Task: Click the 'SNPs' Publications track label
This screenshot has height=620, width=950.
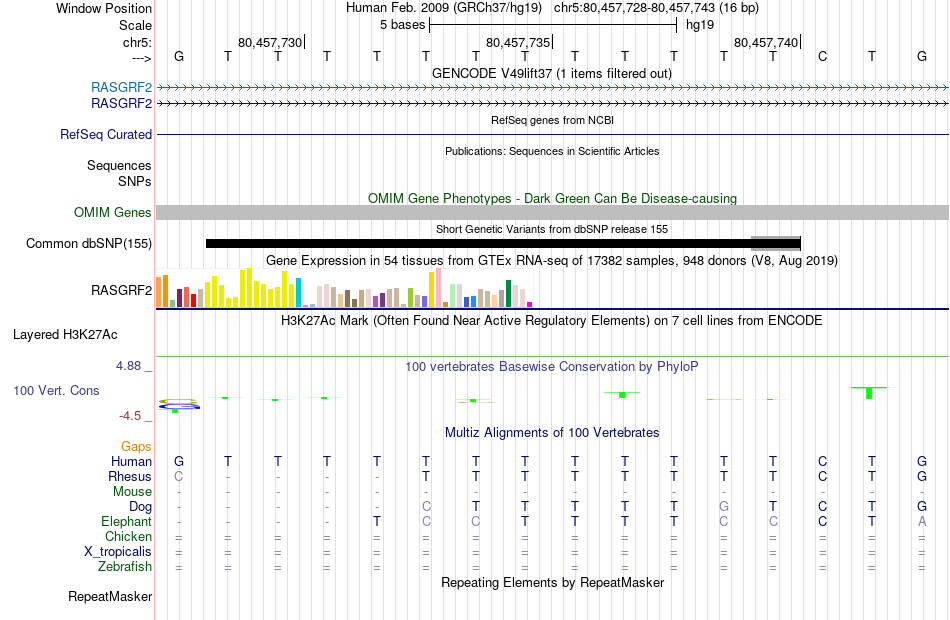Action: tap(135, 181)
